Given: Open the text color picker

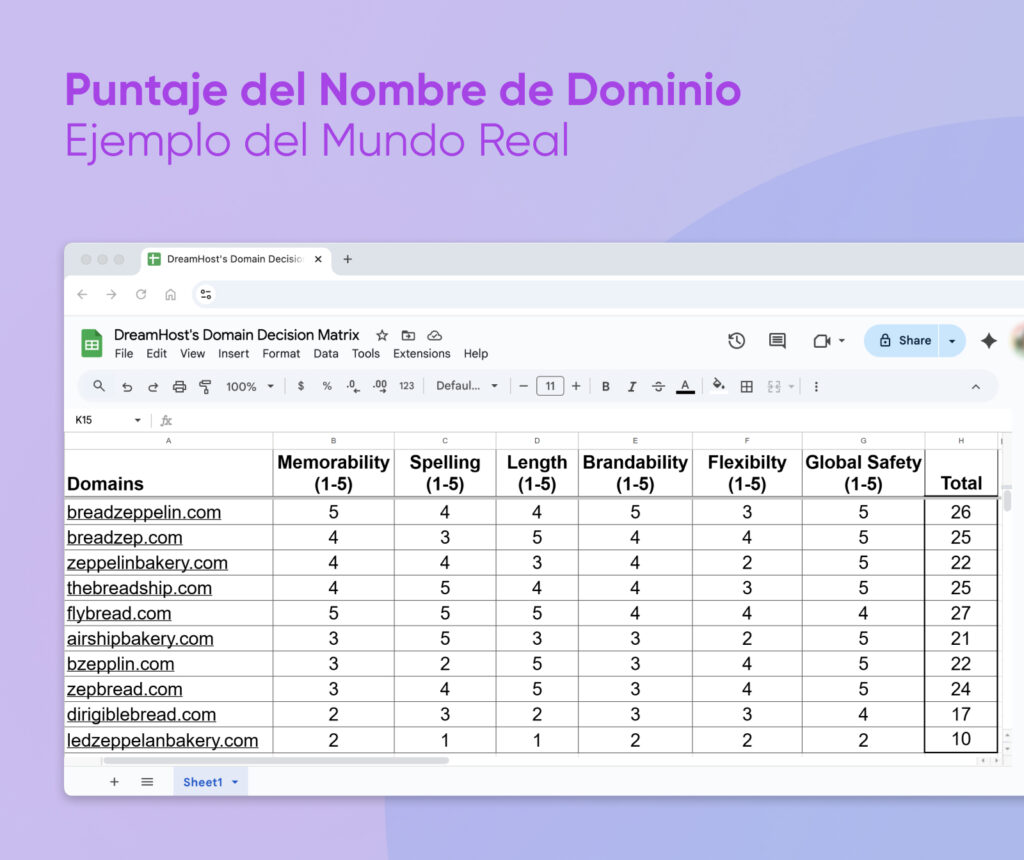Looking at the screenshot, I should click(685, 385).
